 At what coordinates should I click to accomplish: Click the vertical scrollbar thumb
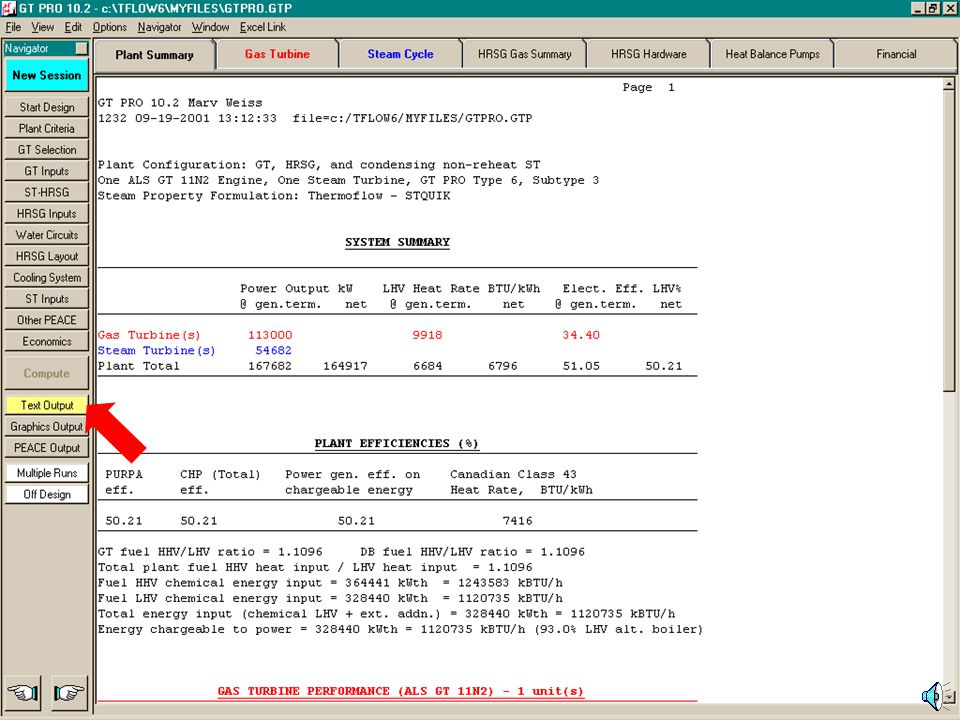tap(949, 241)
